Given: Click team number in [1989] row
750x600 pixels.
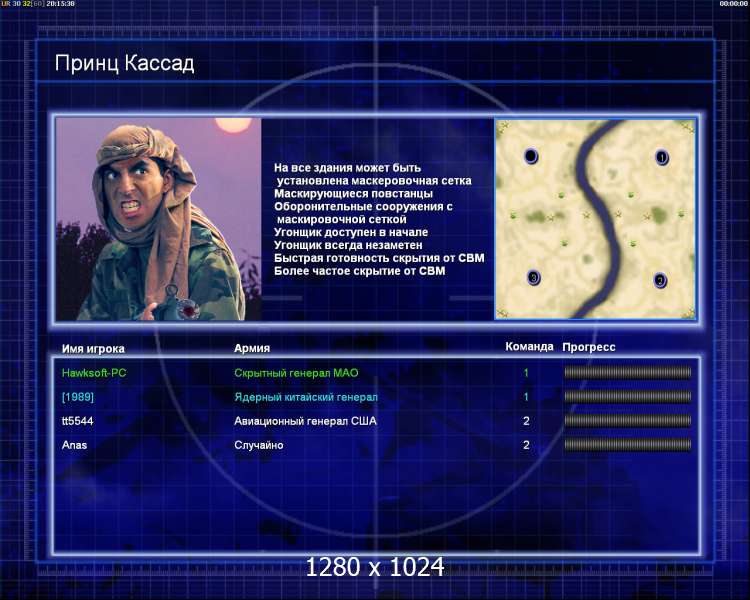Looking at the screenshot, I should click(526, 397).
